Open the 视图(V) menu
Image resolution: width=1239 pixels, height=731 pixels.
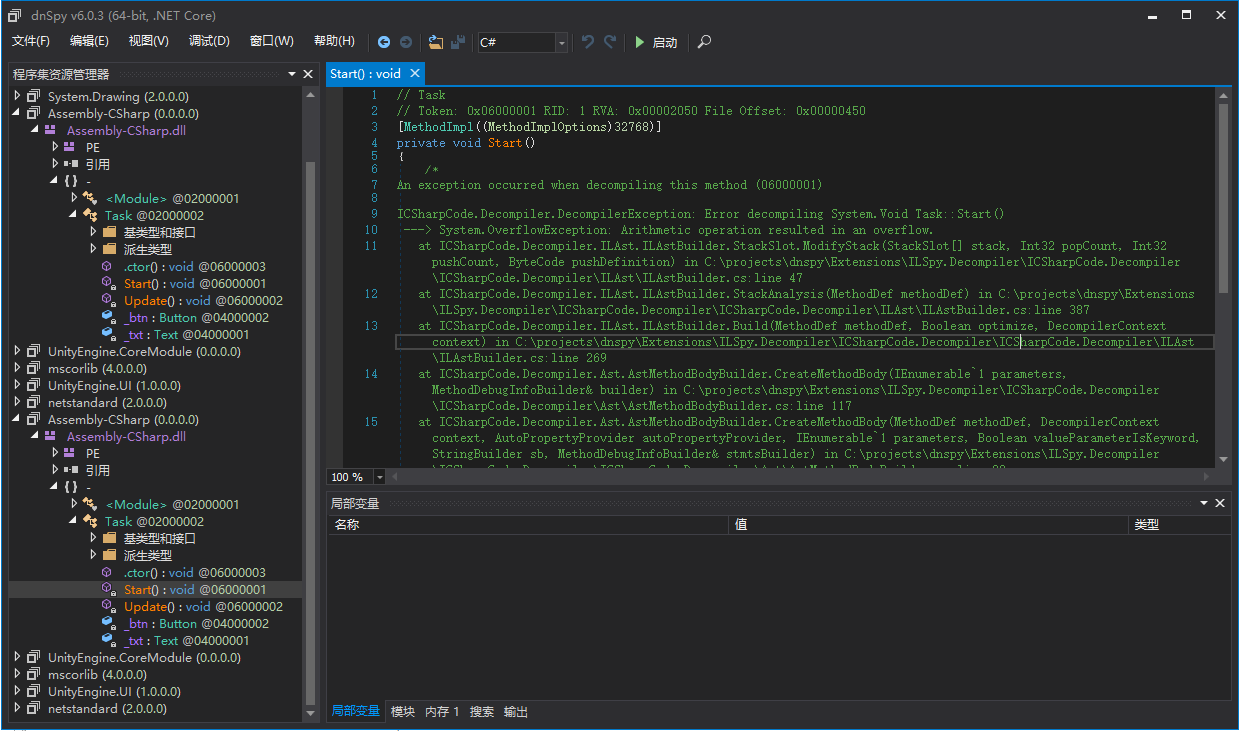[149, 41]
